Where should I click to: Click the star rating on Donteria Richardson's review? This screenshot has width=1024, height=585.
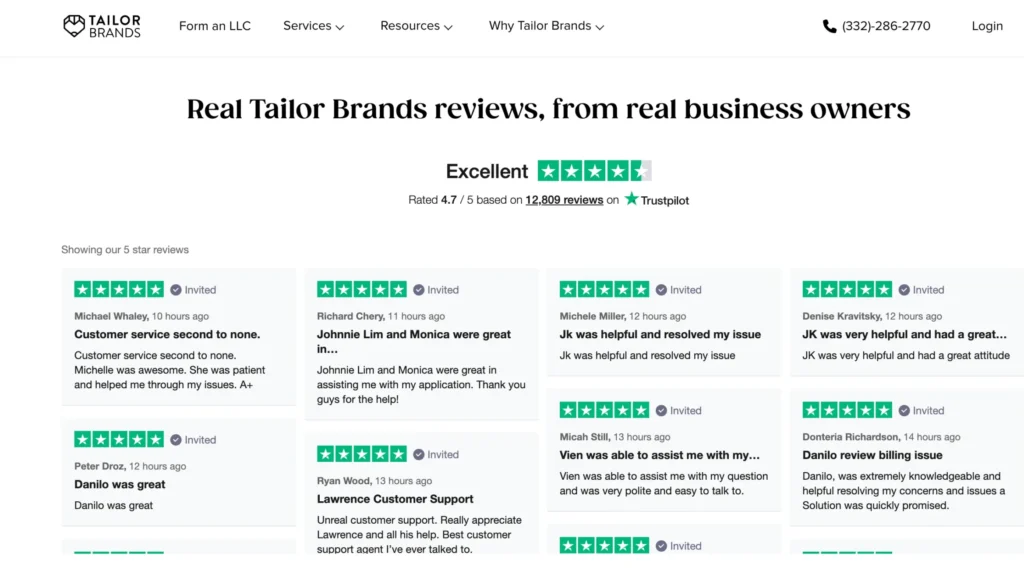click(x=846, y=410)
